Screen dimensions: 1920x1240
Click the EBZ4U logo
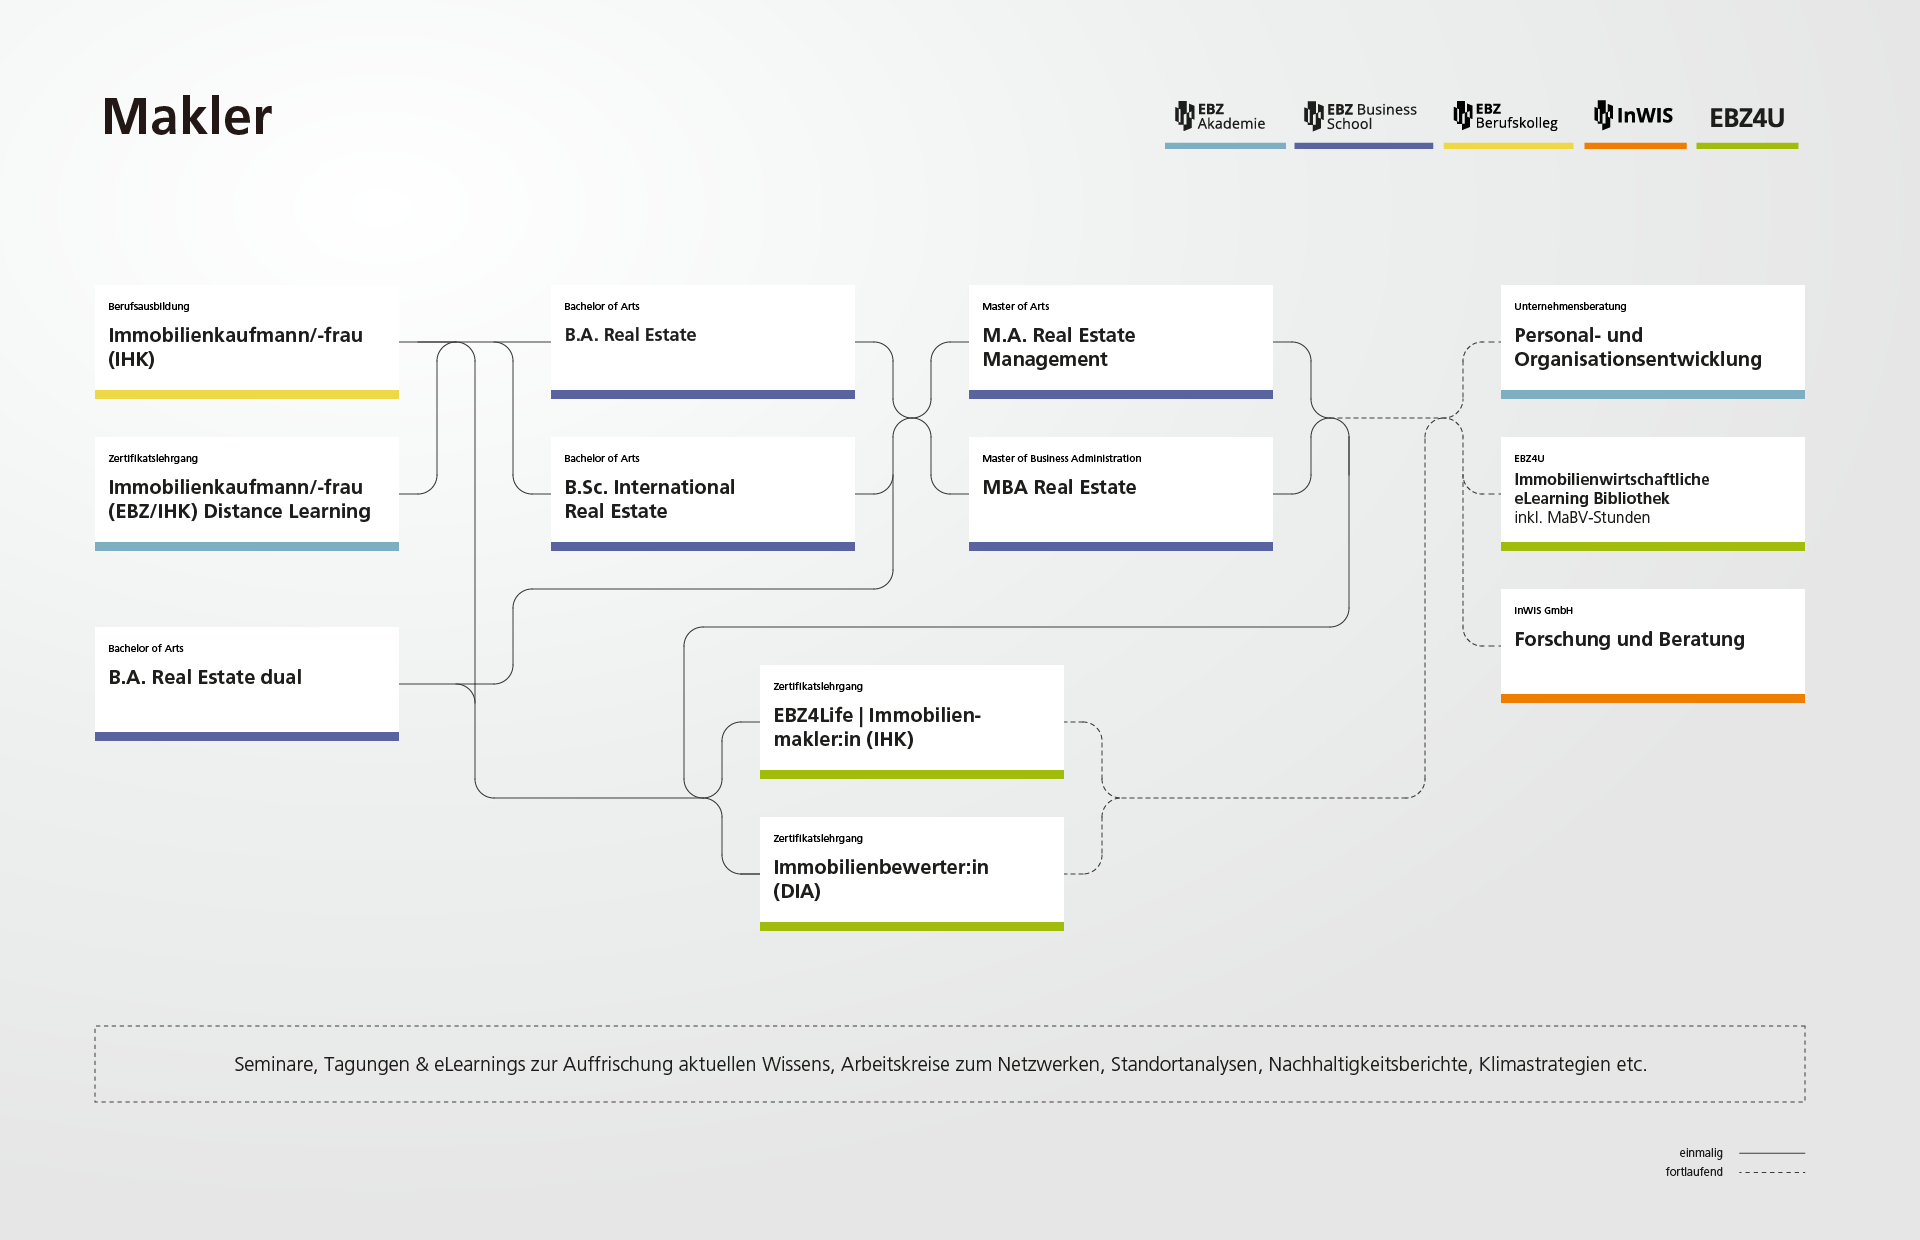1746,118
